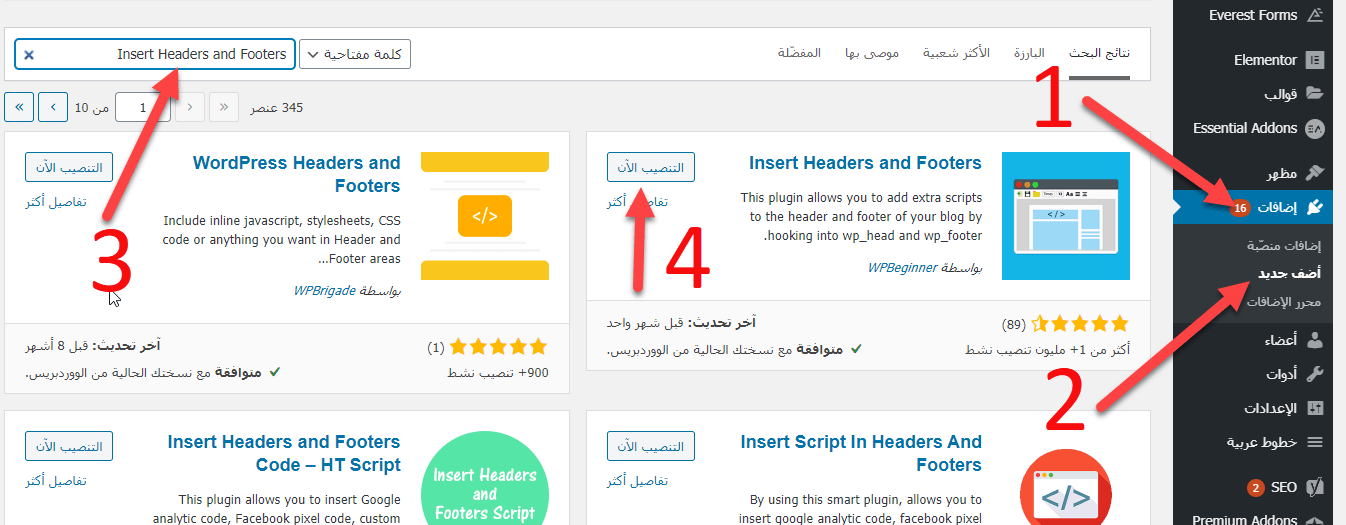Screen dimensions: 1346x525
Task: Click the أعضاء user icon
Action: pos(1315,340)
